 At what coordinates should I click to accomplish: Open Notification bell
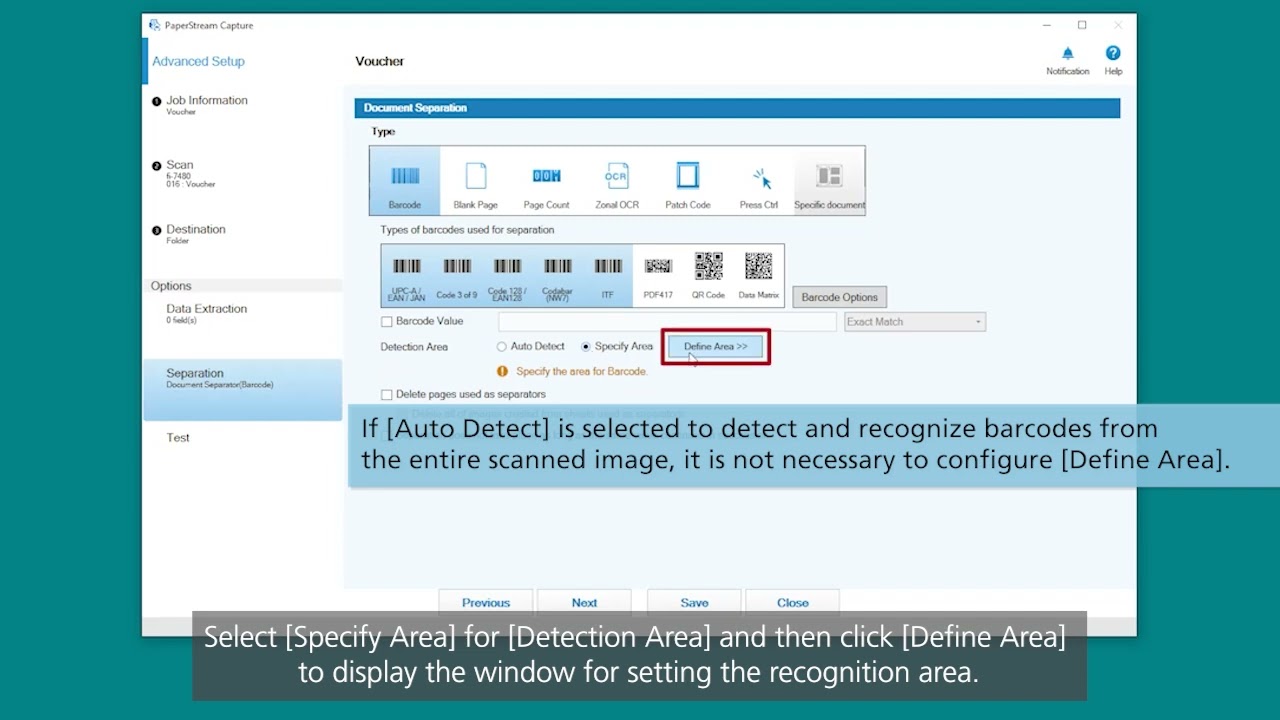1067,60
